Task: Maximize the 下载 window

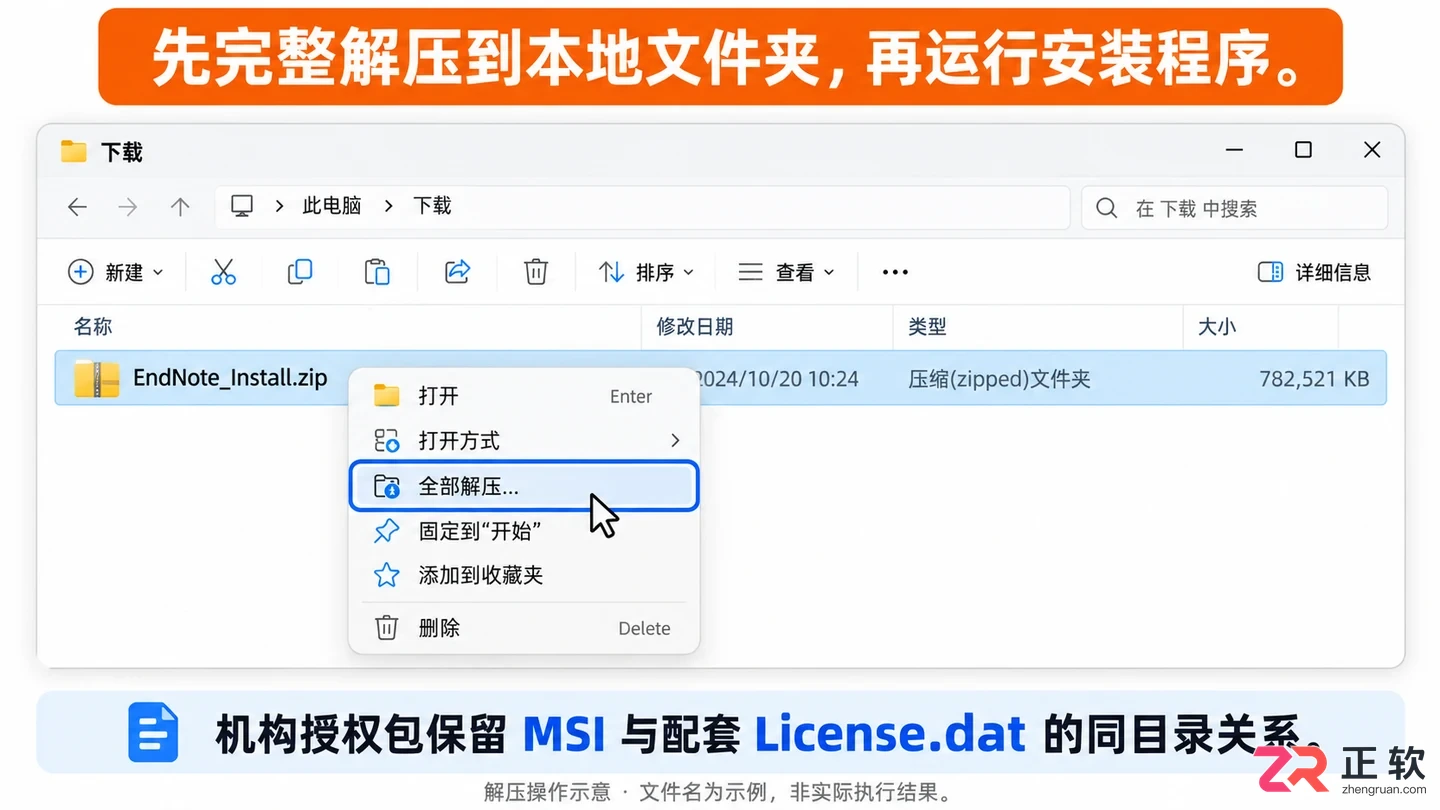Action: [1303, 150]
